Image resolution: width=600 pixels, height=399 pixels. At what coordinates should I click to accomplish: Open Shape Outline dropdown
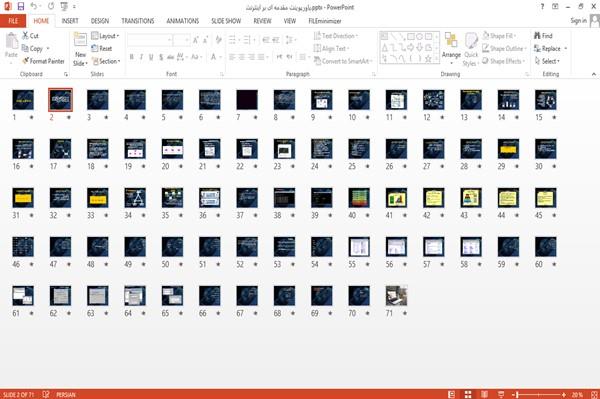504,48
